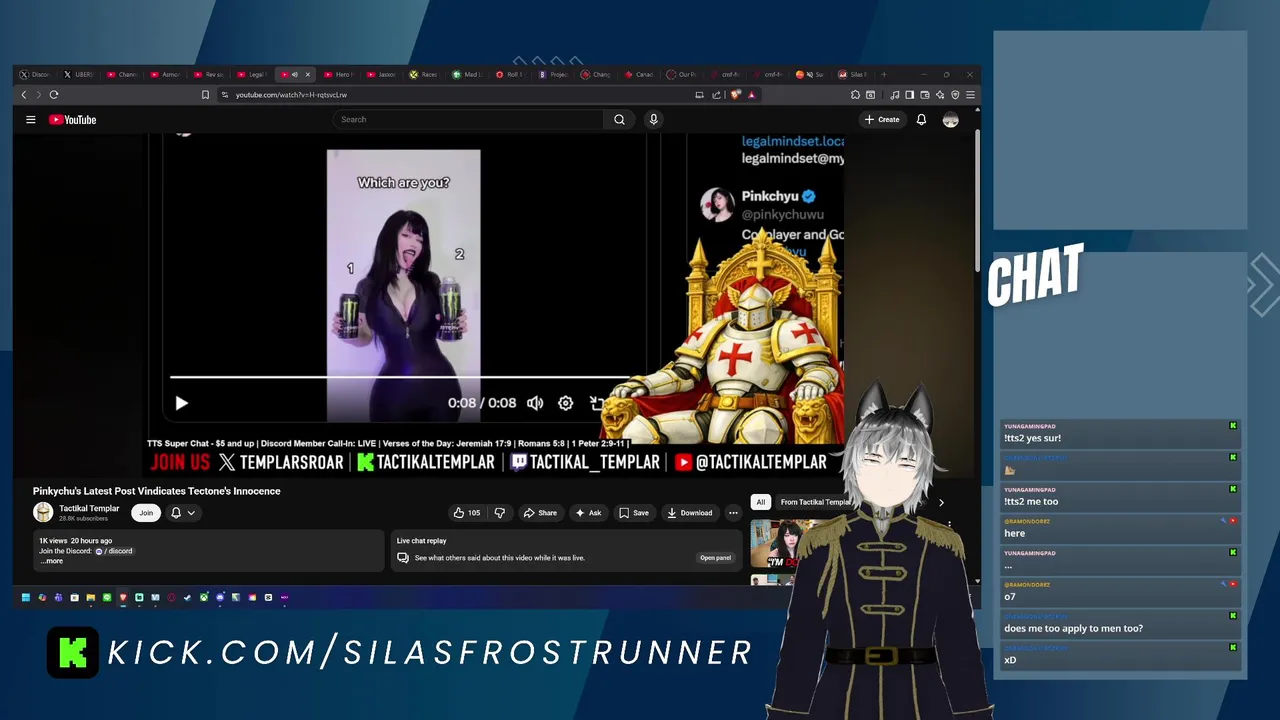Click the Create button
1280x720 pixels.
882,120
